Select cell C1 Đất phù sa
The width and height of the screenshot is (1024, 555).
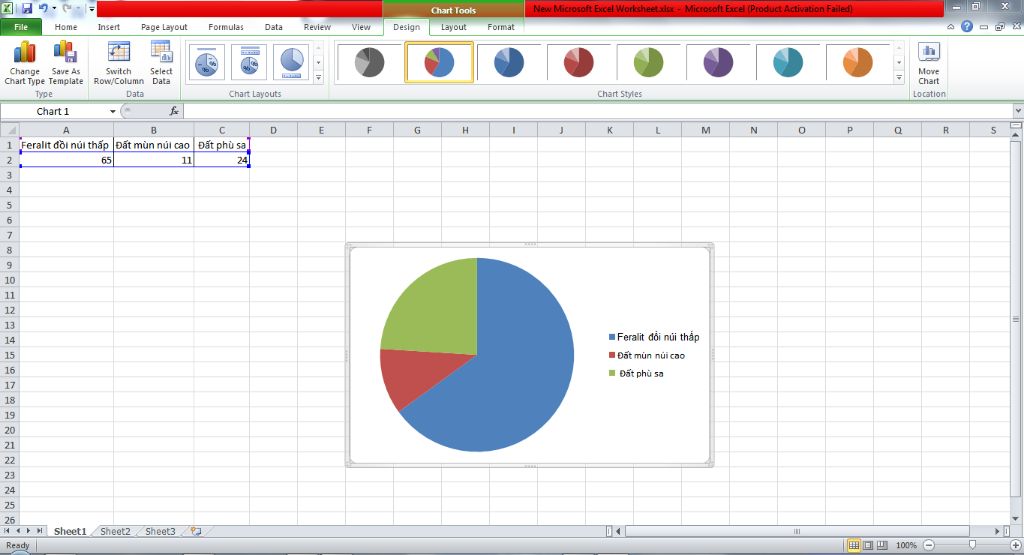pyautogui.click(x=222, y=145)
